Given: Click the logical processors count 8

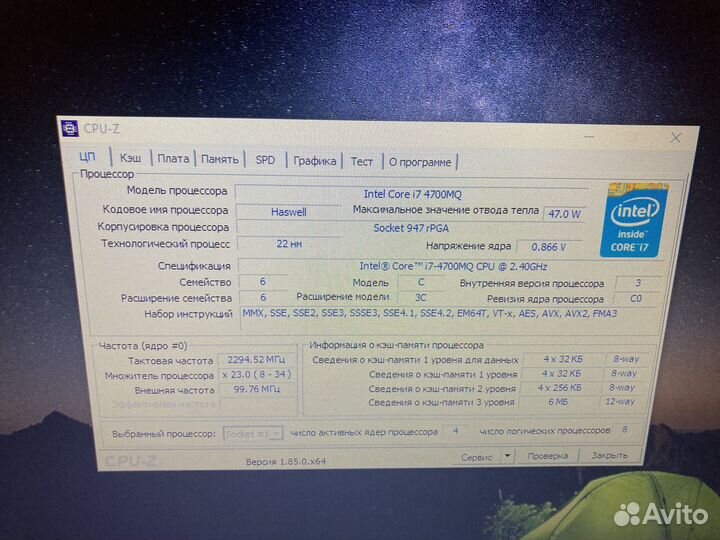Looking at the screenshot, I should pos(624,430).
